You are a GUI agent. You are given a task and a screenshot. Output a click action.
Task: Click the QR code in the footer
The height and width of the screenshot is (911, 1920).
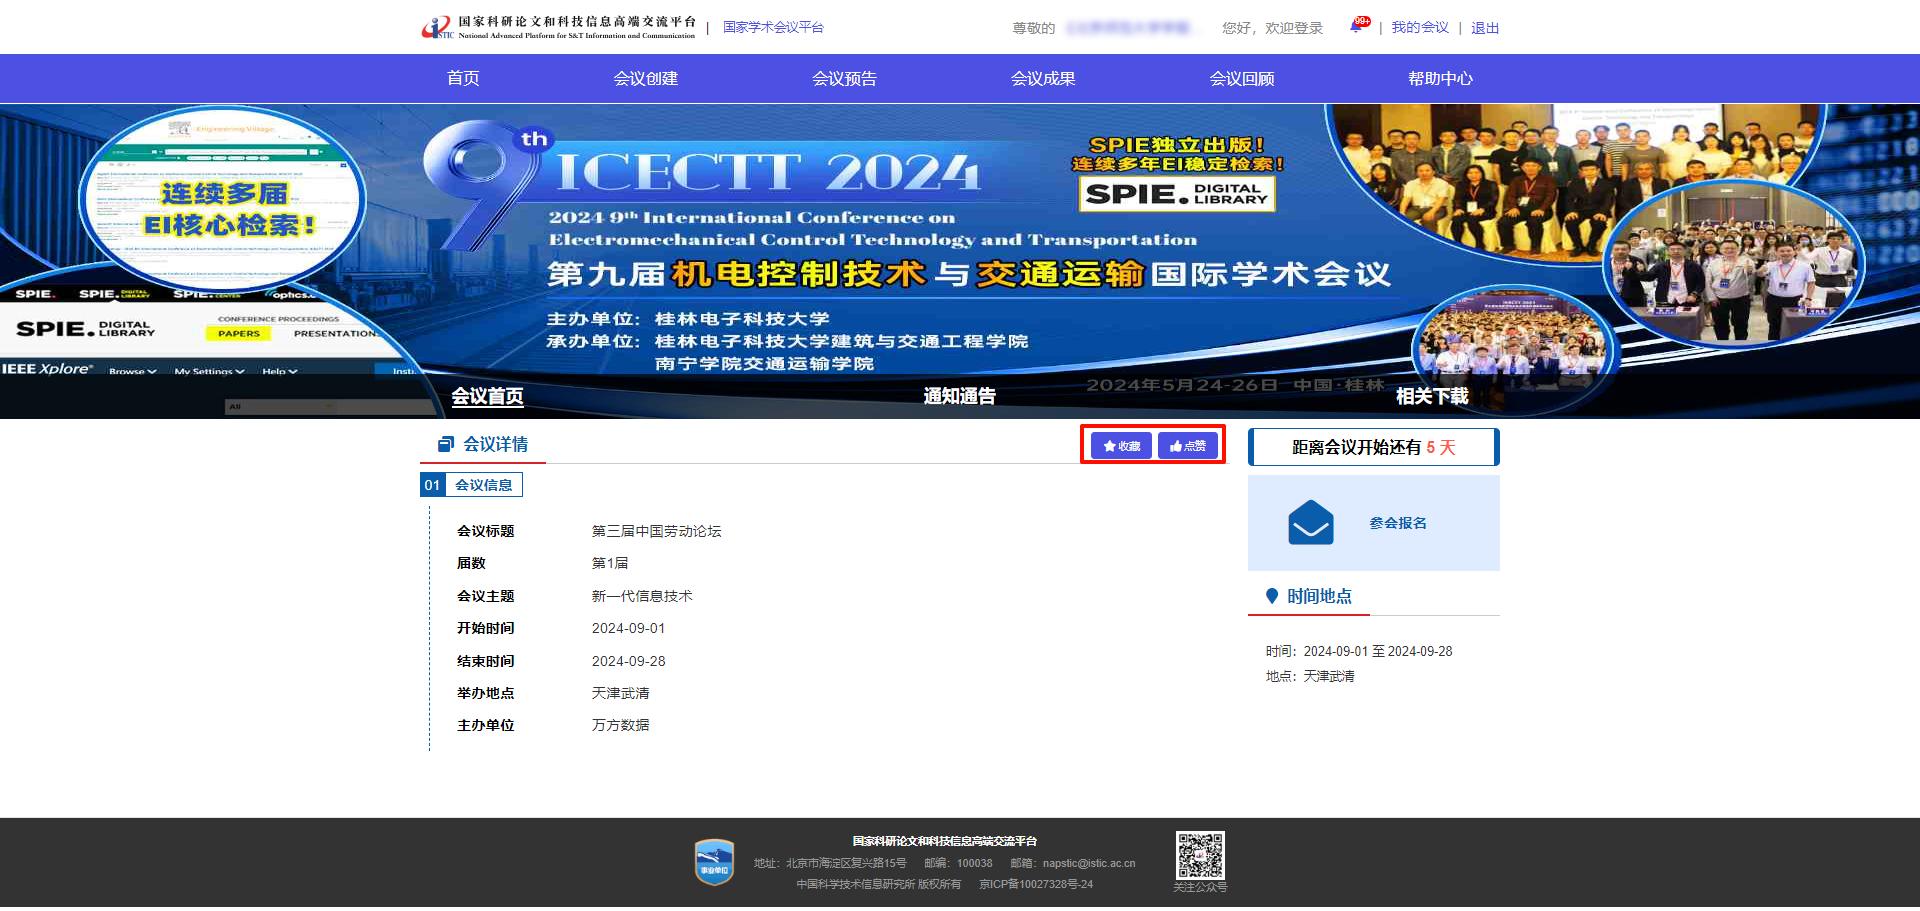point(1200,855)
